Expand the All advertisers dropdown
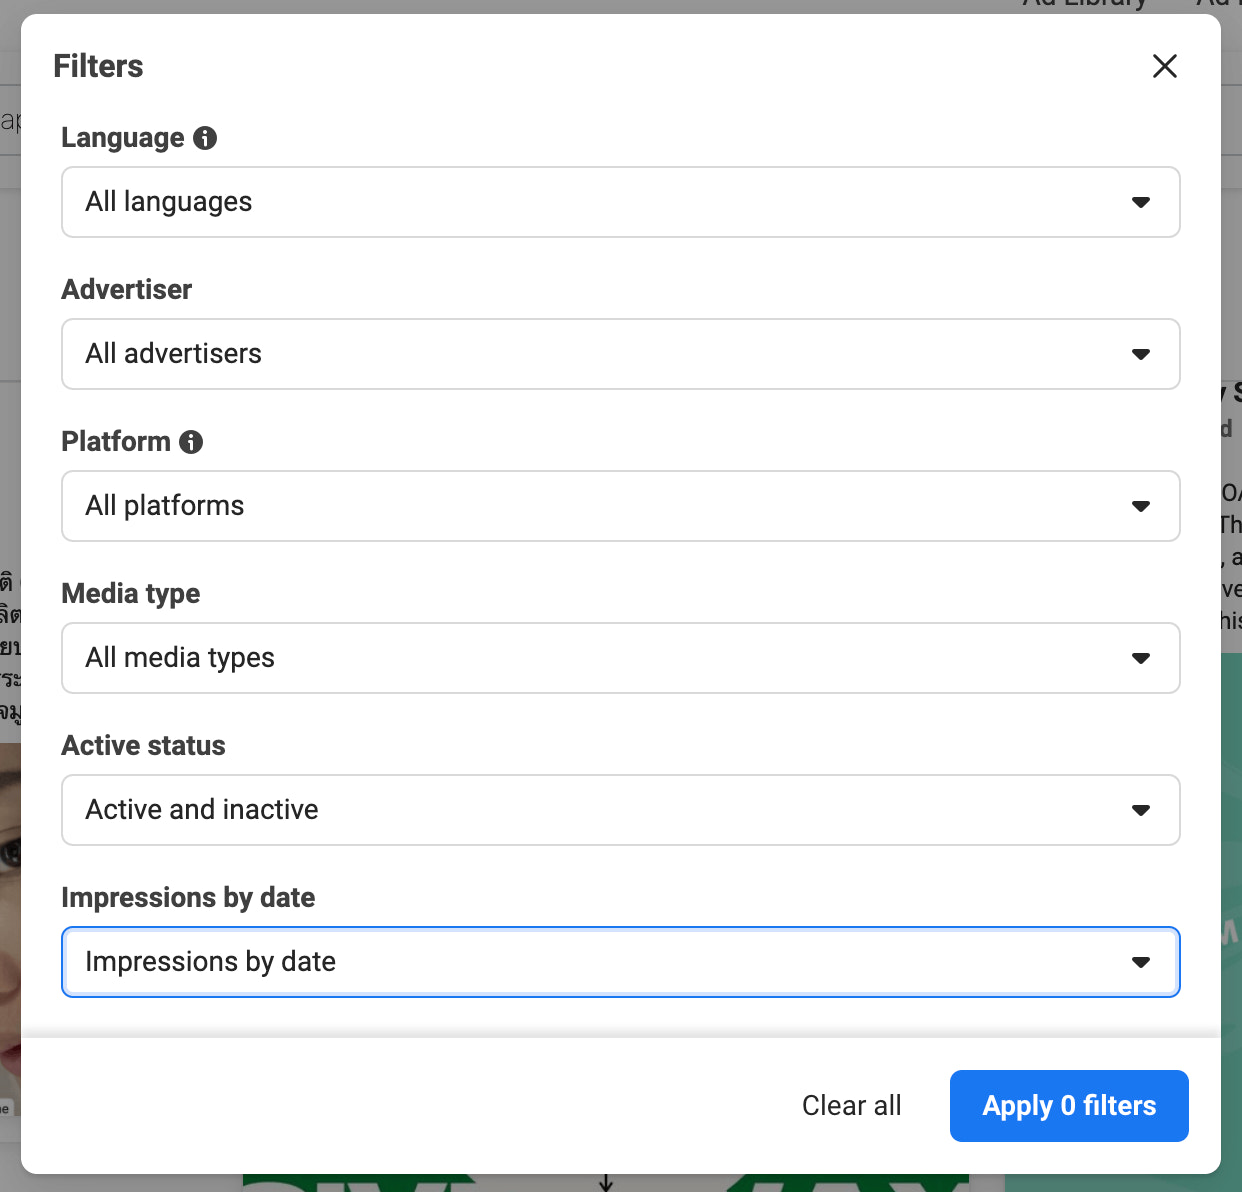 [620, 354]
